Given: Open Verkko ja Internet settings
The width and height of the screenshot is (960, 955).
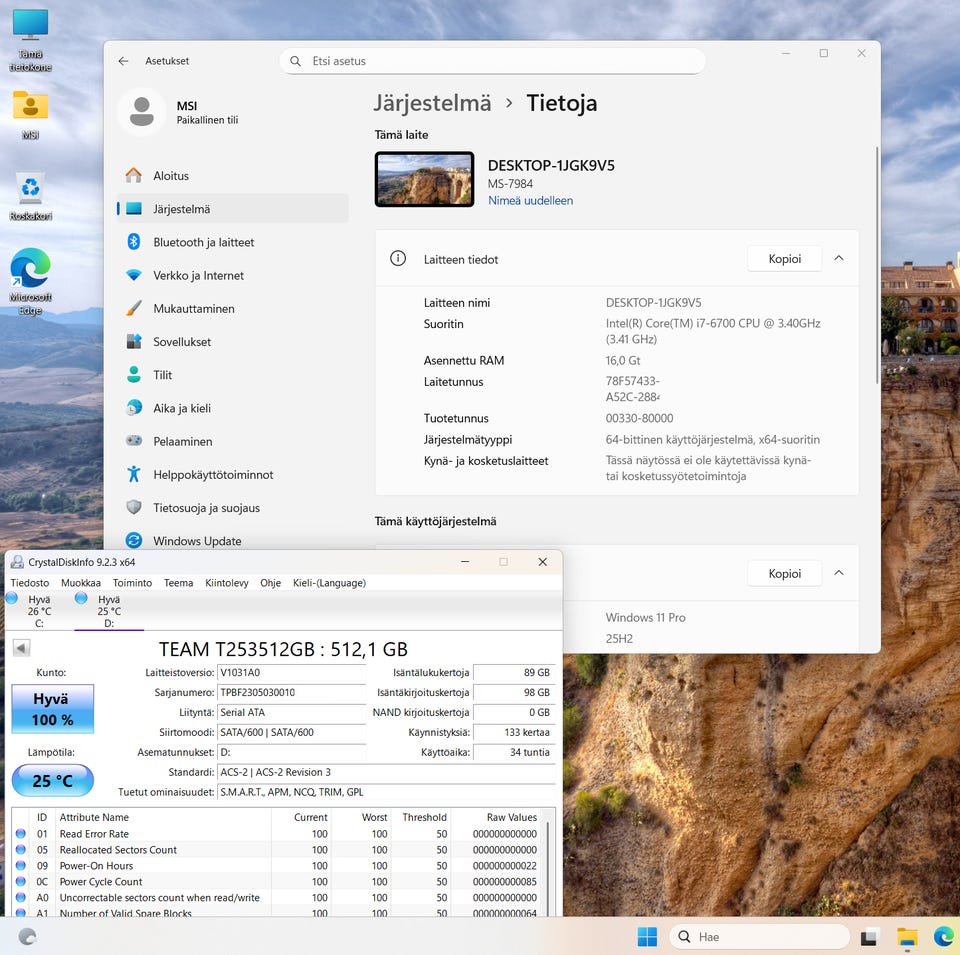Looking at the screenshot, I should (x=198, y=275).
